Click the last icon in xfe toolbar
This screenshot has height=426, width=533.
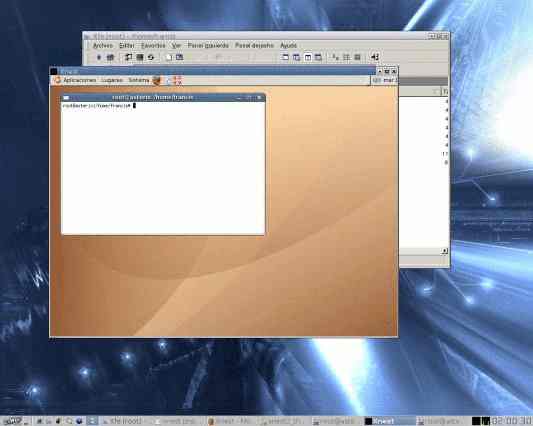(375, 57)
